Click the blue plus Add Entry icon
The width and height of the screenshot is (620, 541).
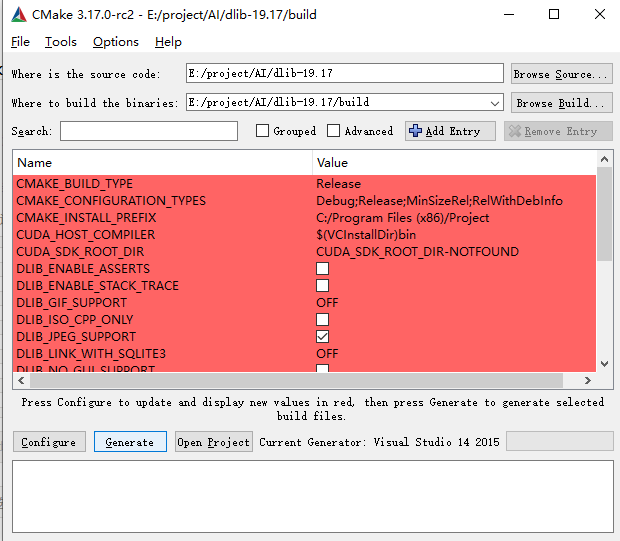click(415, 131)
